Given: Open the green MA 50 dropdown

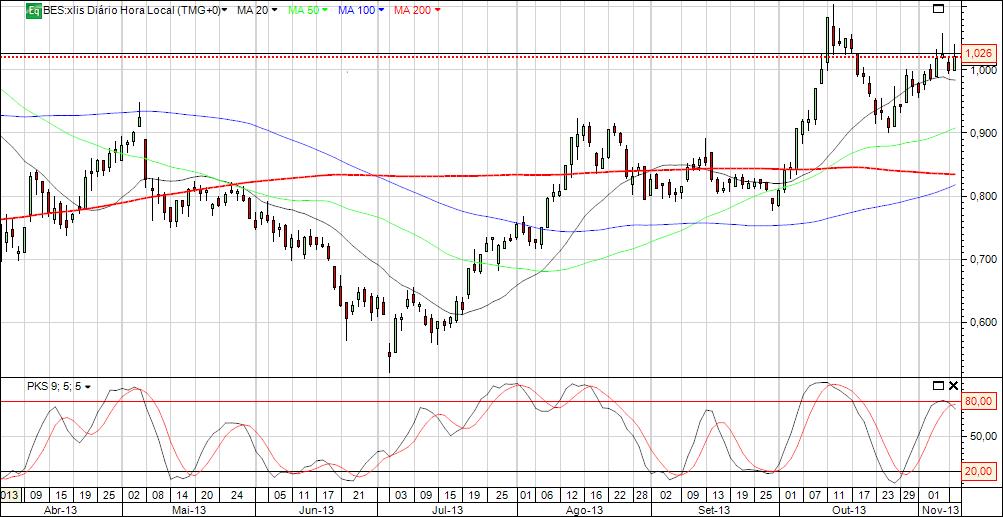Looking at the screenshot, I should coord(308,10).
